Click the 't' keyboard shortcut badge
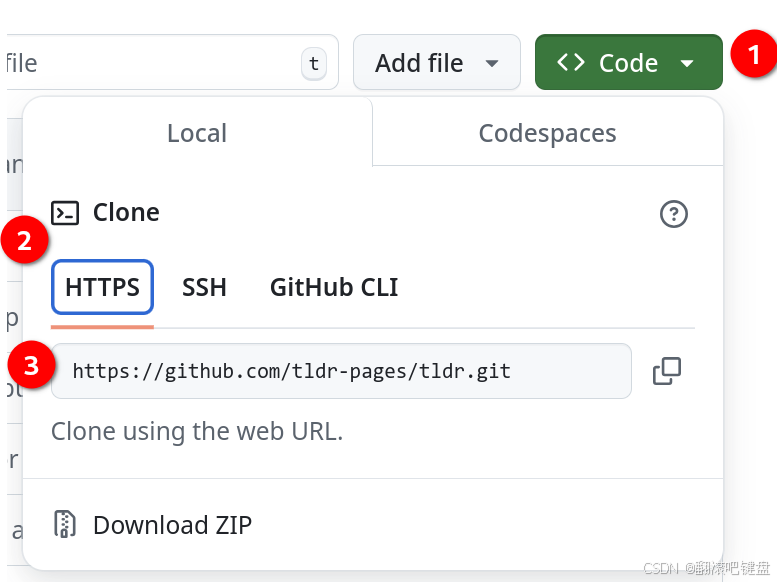Viewport: 777px width, 582px height. click(314, 63)
